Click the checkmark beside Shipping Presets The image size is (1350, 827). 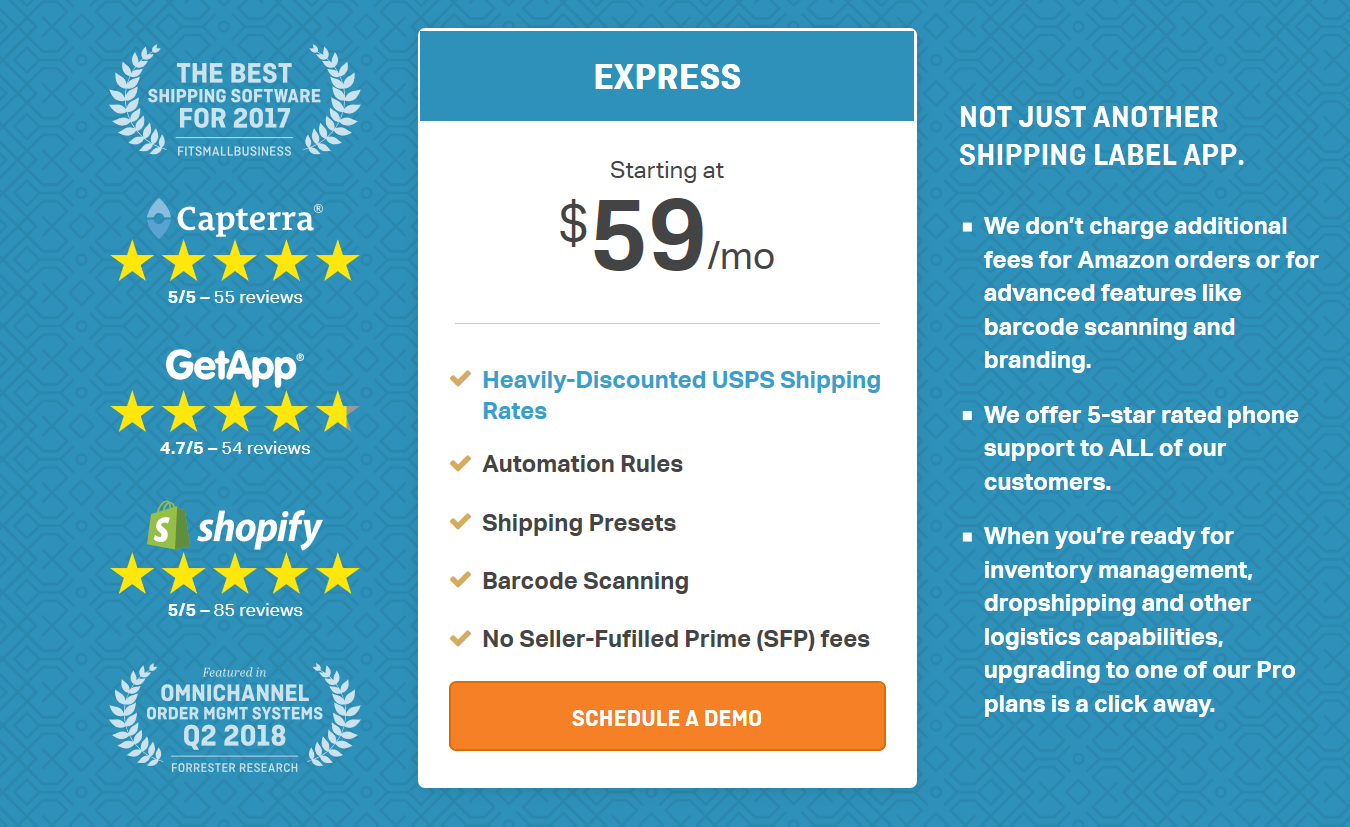[460, 522]
